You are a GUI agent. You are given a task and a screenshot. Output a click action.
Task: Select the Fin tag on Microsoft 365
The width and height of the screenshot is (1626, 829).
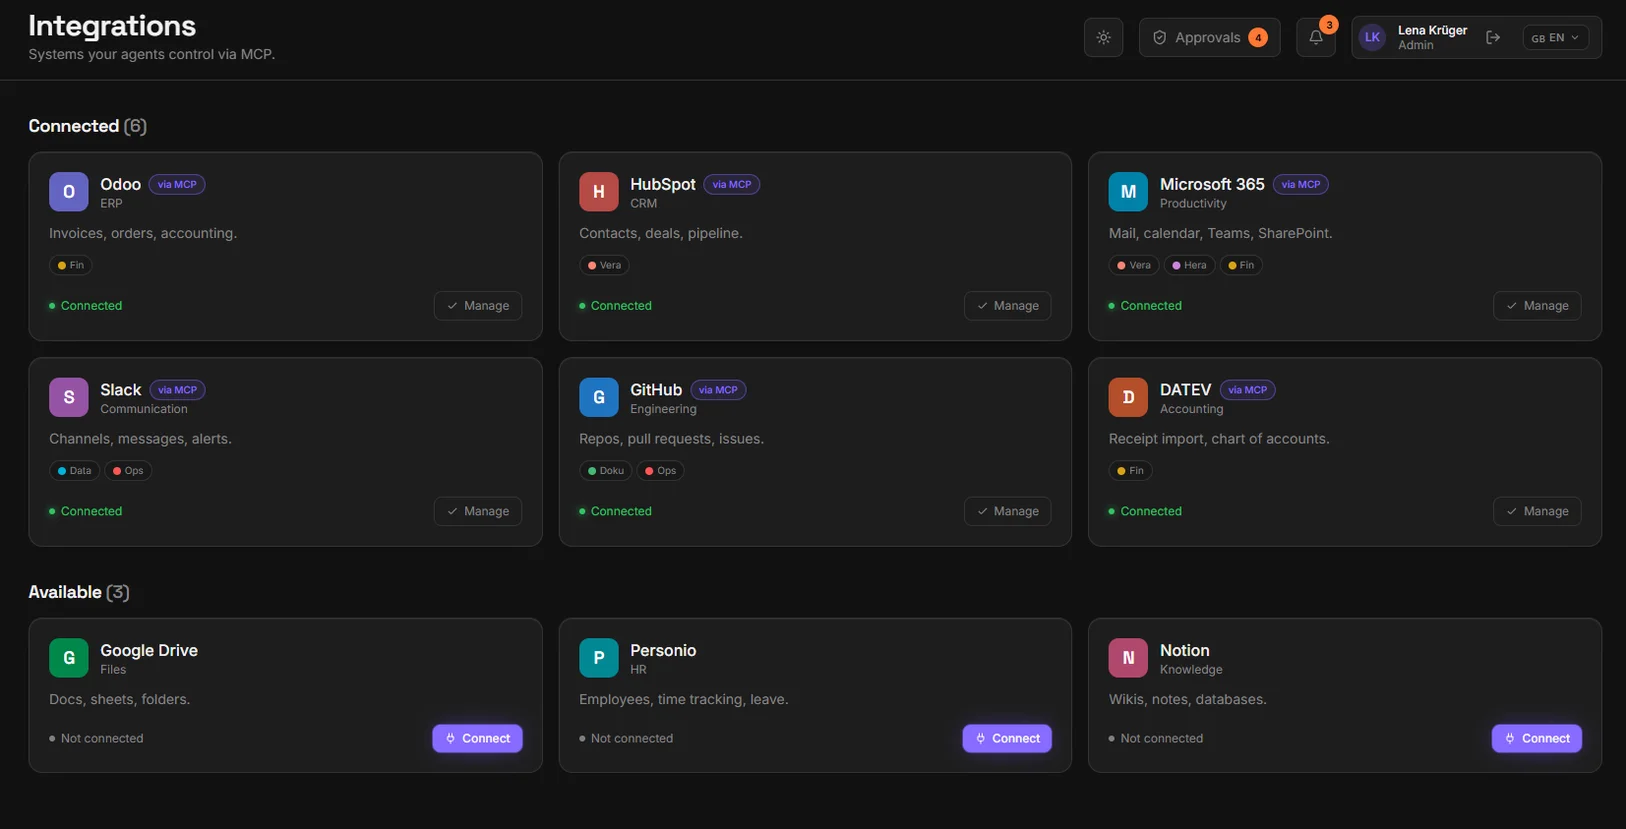pyautogui.click(x=1241, y=265)
